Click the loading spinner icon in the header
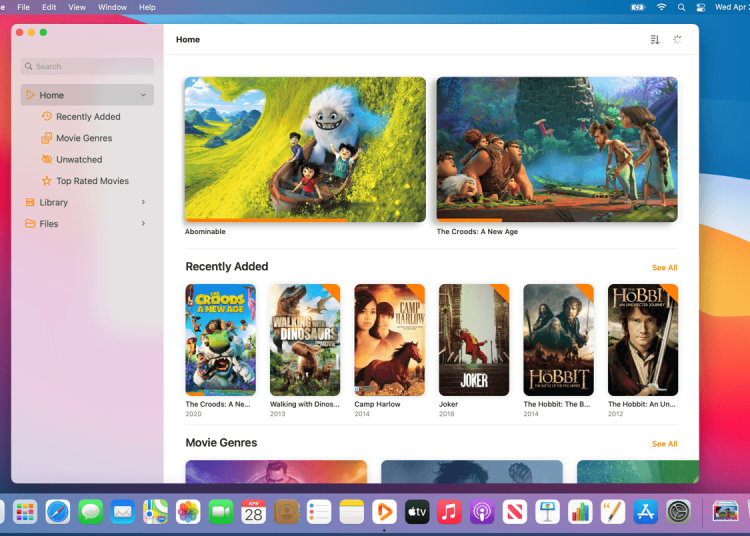750x536 pixels. 677,40
